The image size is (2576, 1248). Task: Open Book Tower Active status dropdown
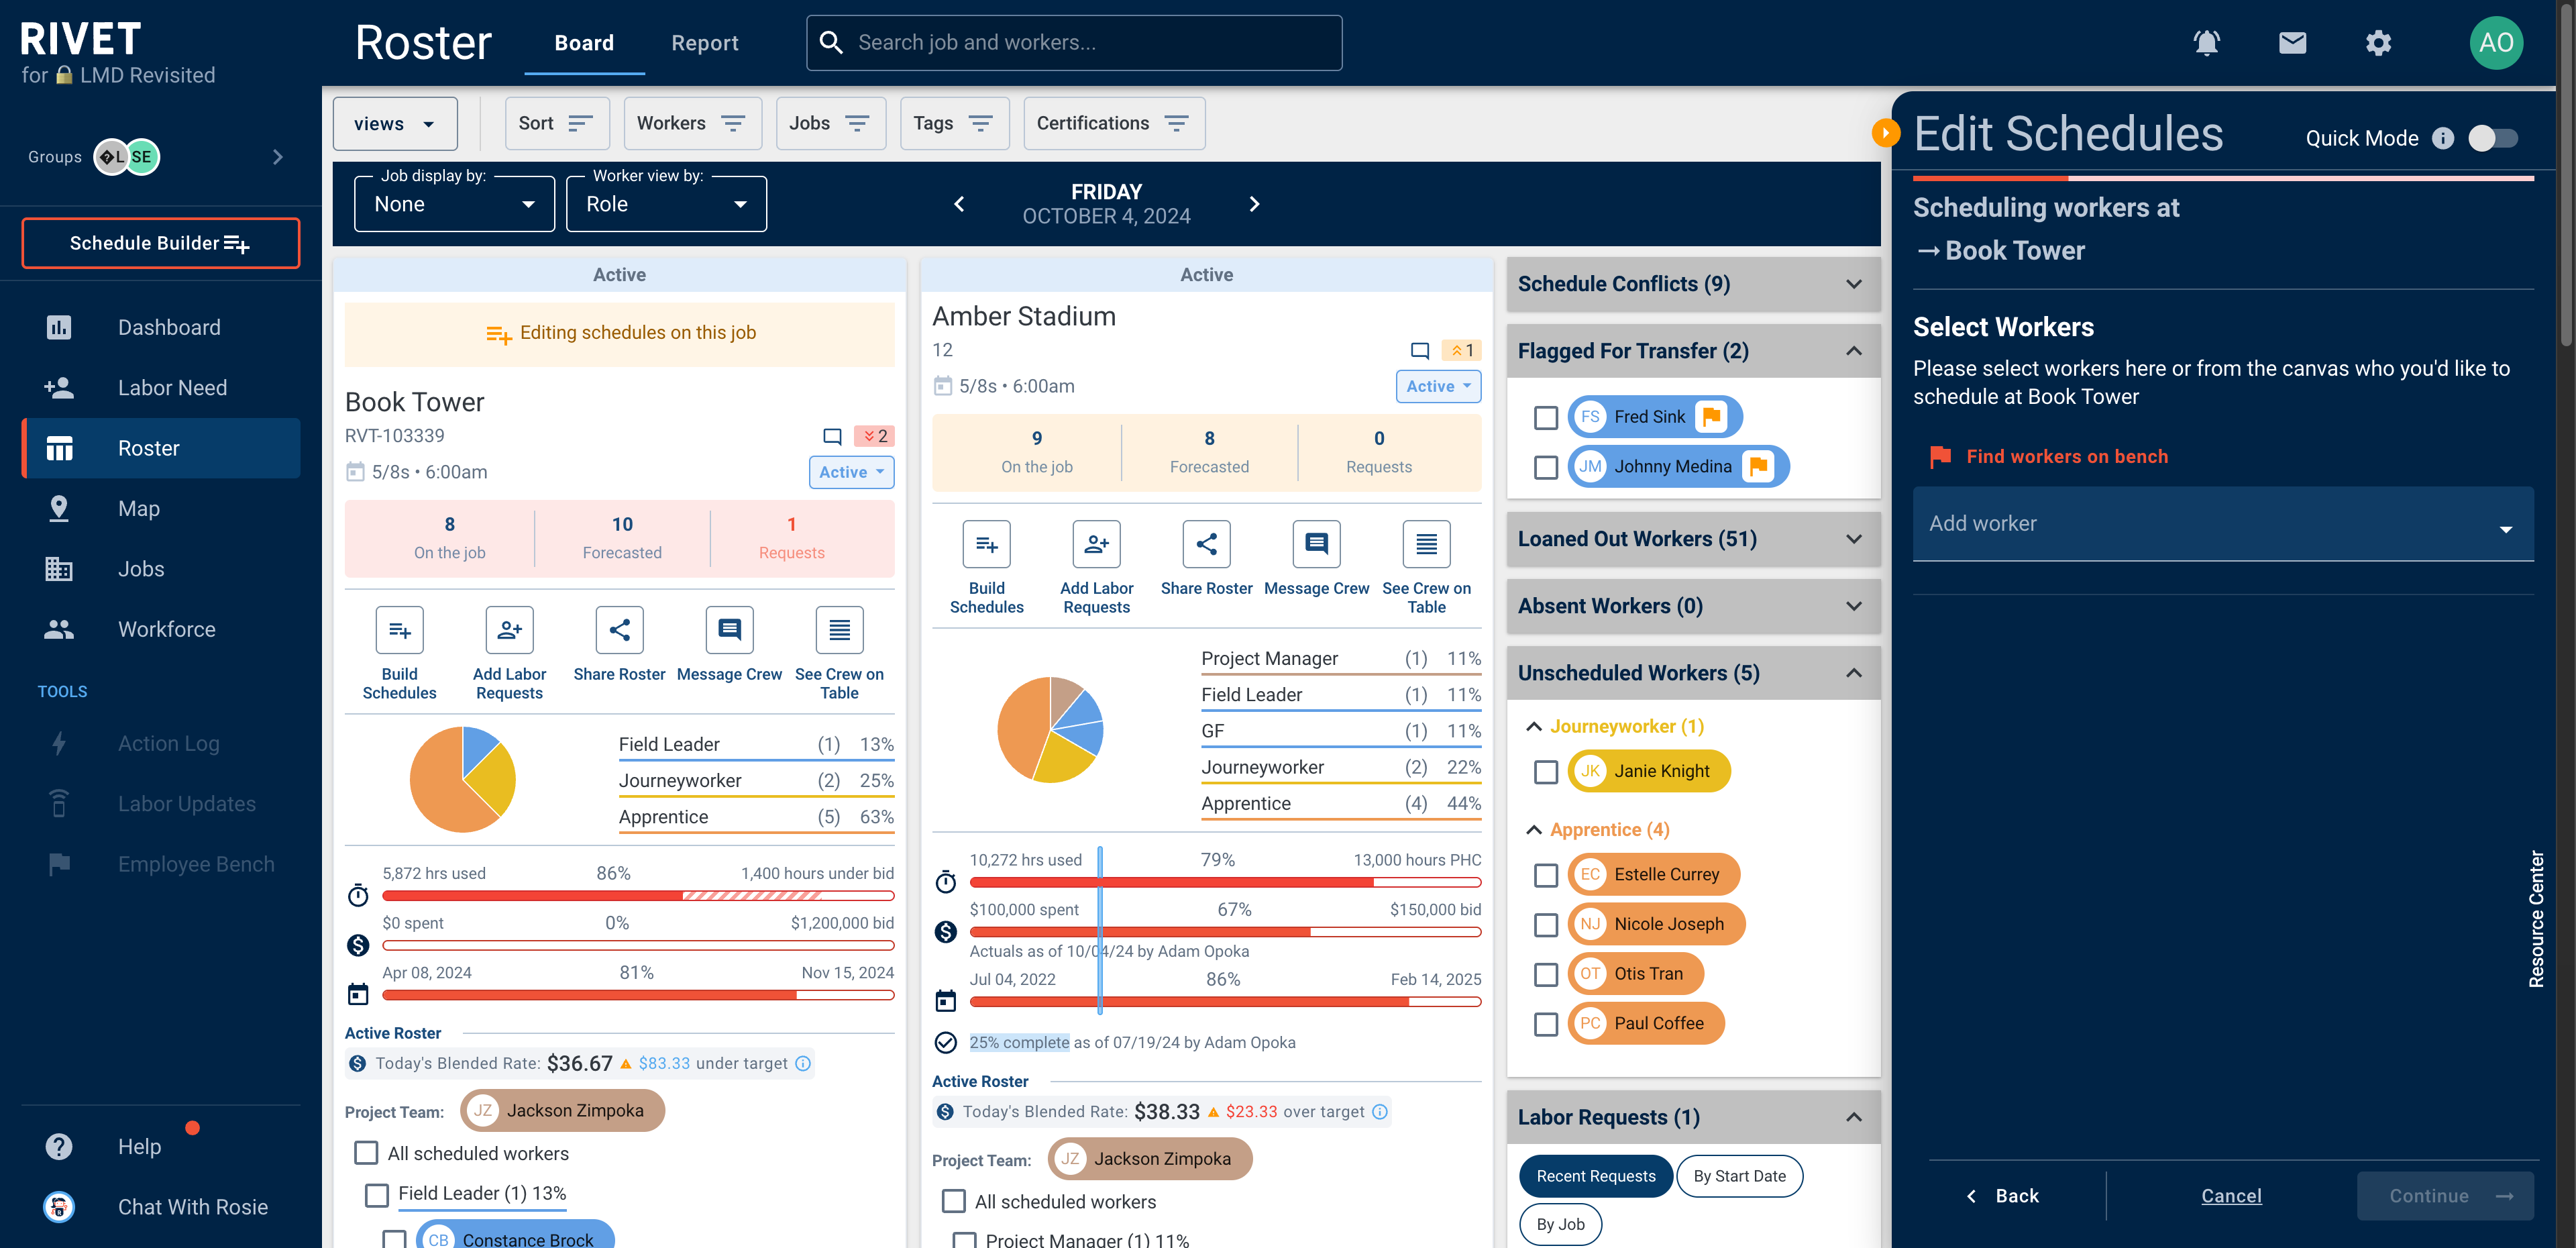click(x=851, y=472)
